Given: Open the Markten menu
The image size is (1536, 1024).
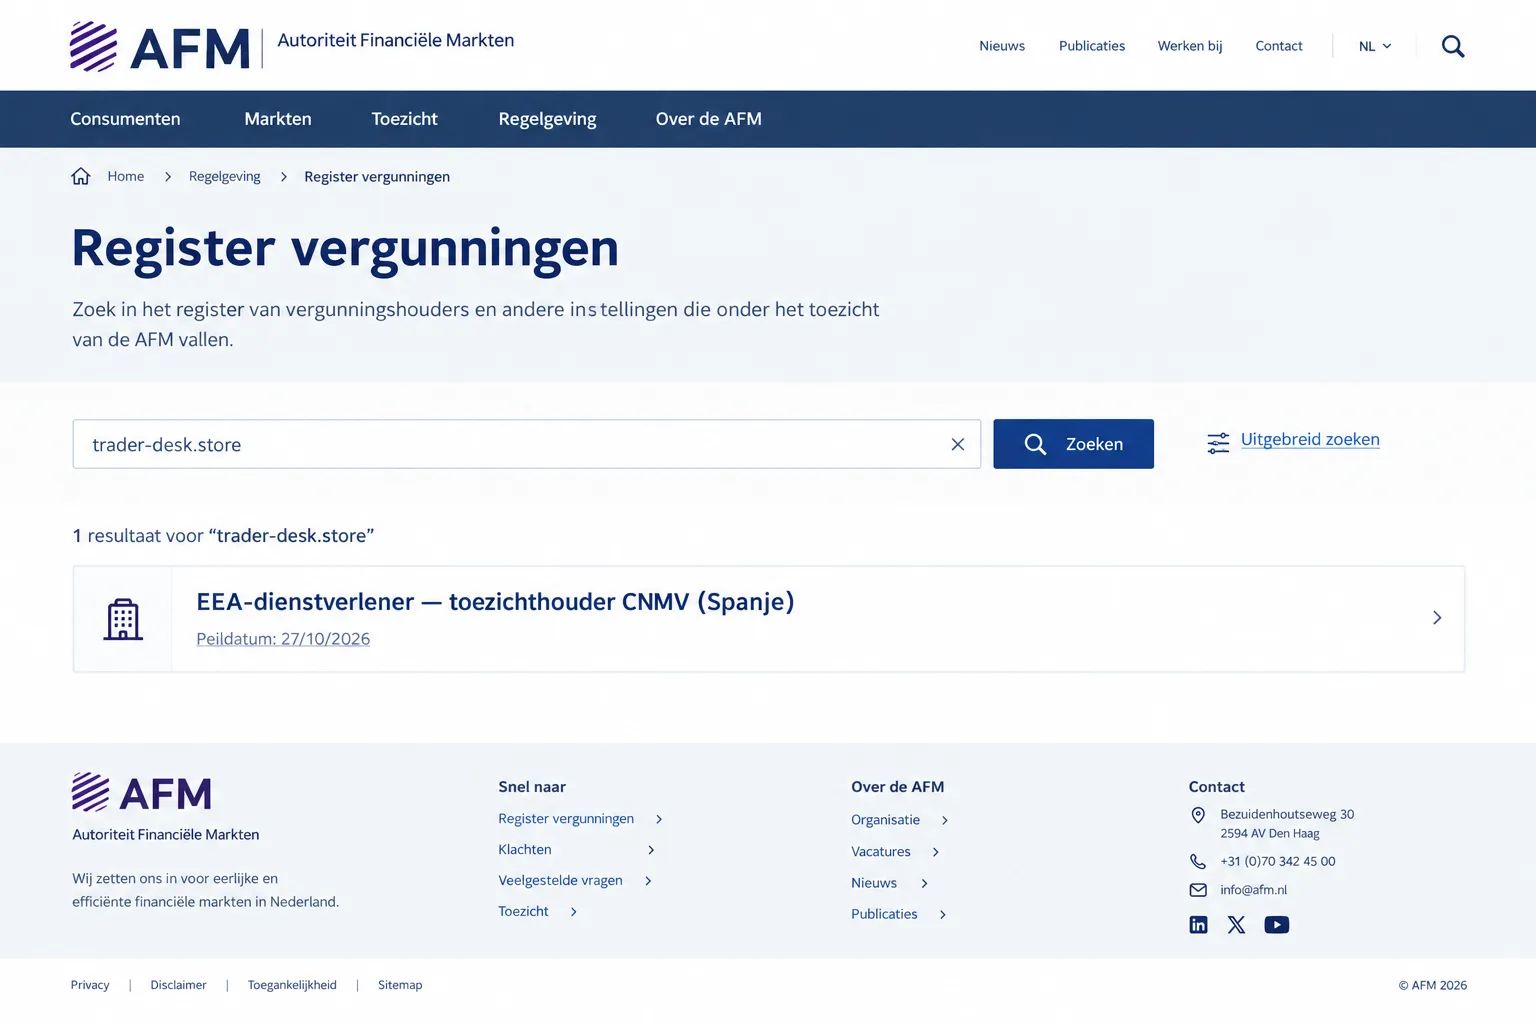Looking at the screenshot, I should point(278,119).
